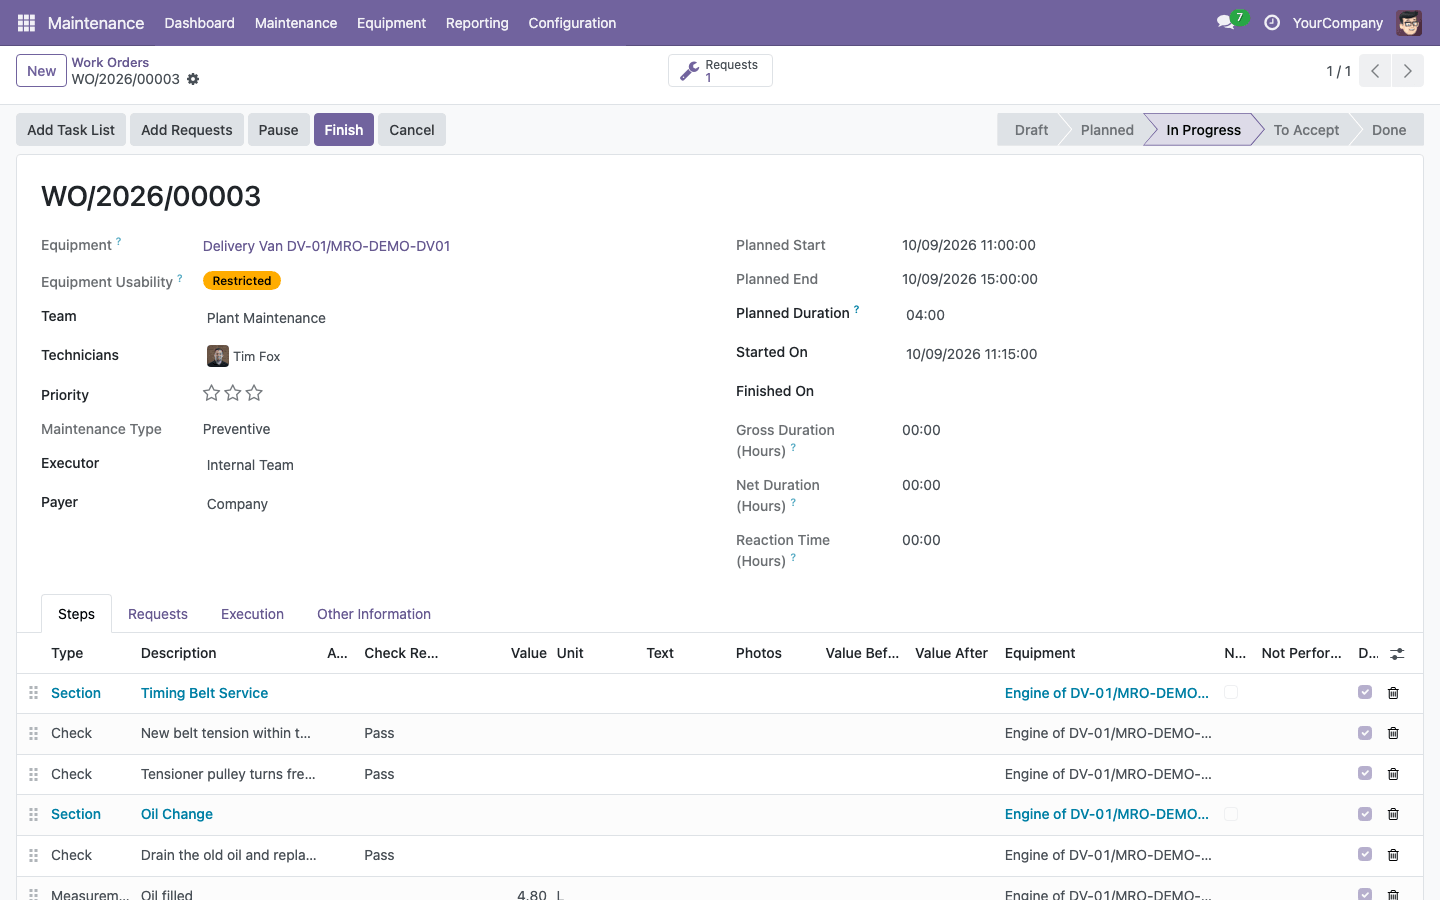Toggle the N... checkbox on Oil Change row
Screen dimensions: 1440x900
click(1231, 814)
